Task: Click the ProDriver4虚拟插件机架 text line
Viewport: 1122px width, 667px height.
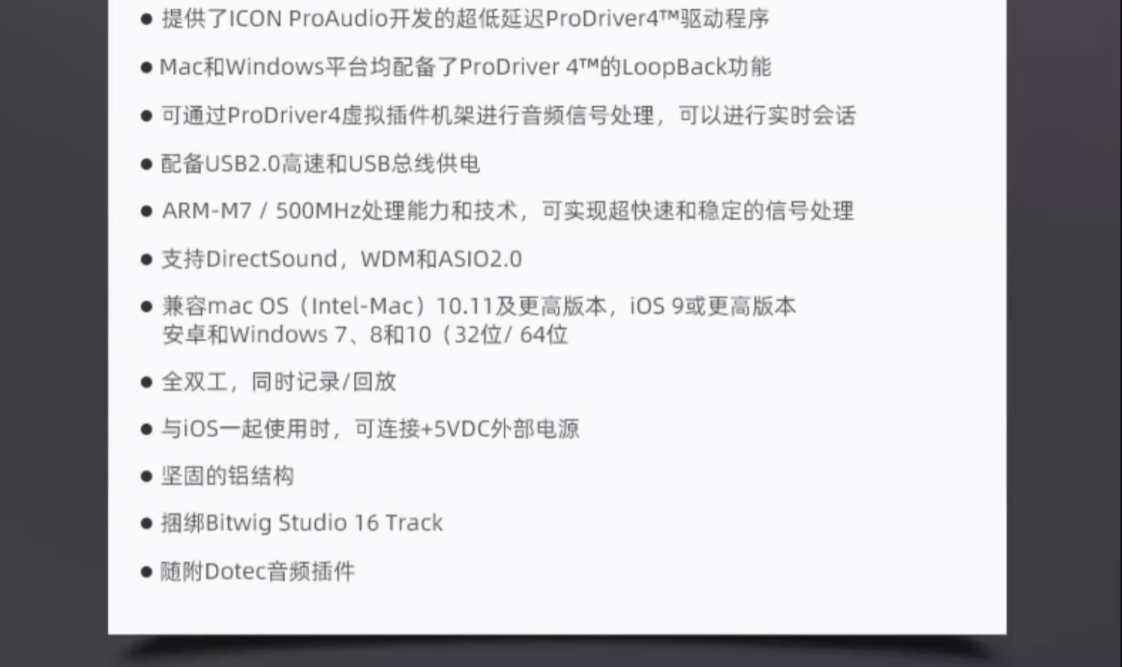Action: pos(508,115)
